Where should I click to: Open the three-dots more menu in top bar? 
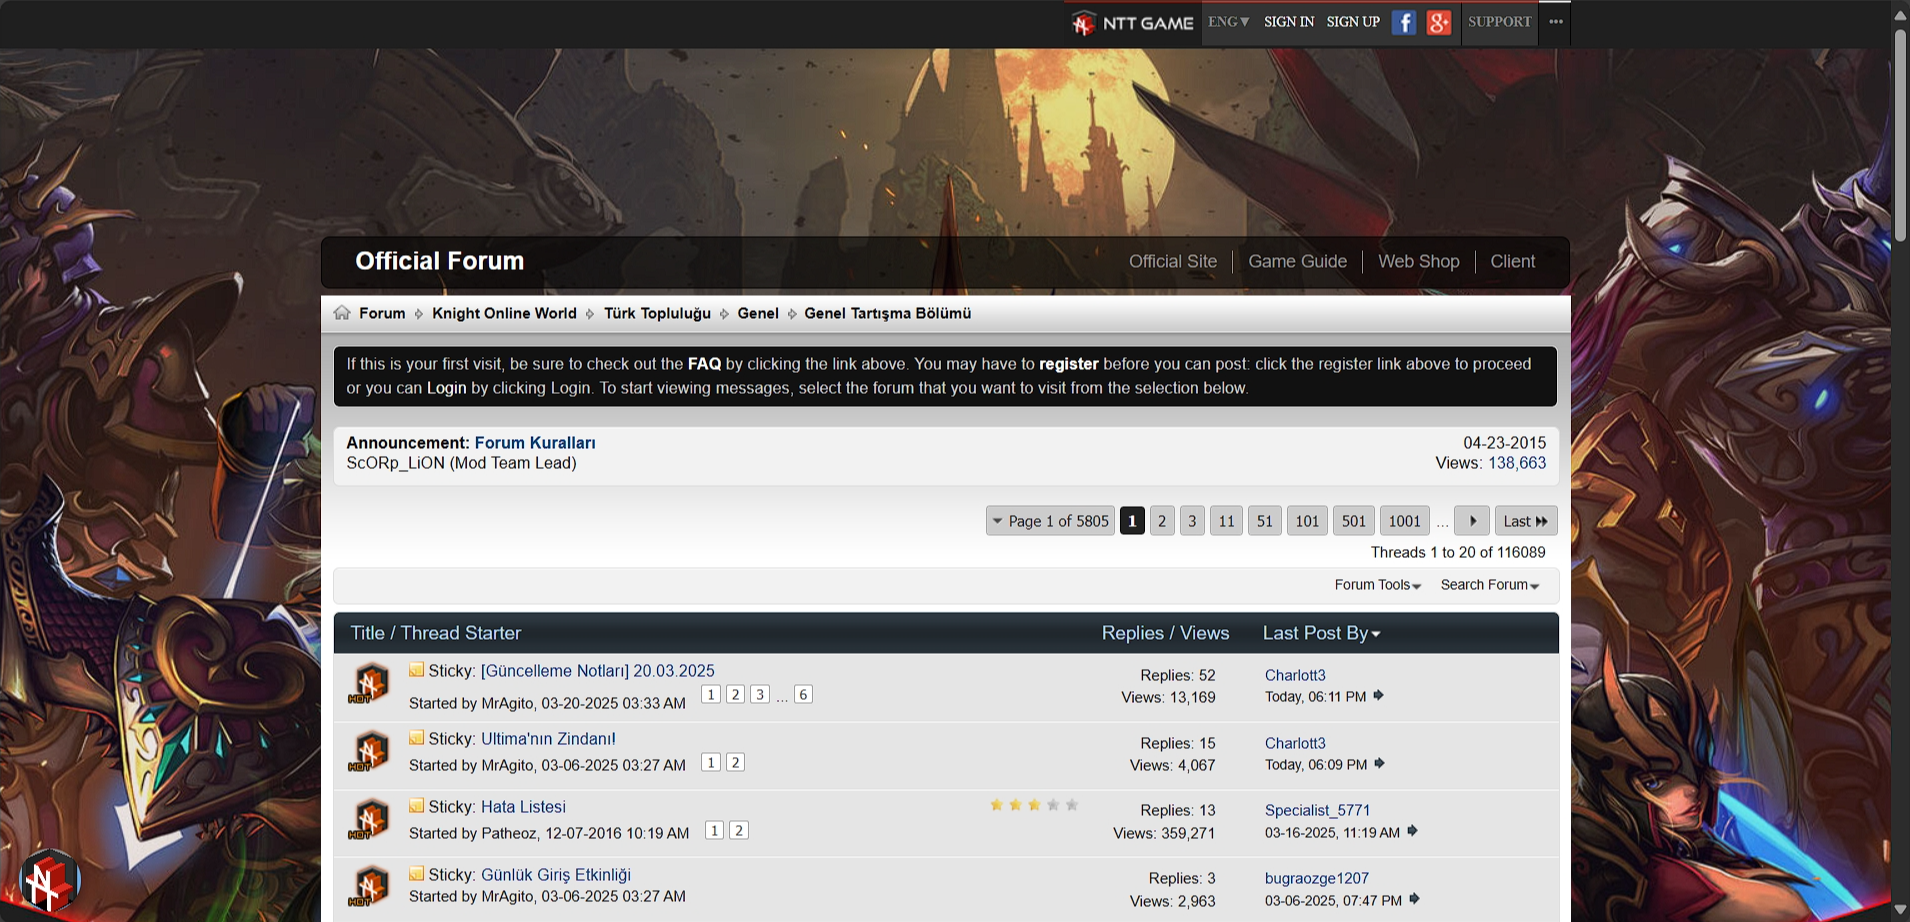pyautogui.click(x=1555, y=22)
